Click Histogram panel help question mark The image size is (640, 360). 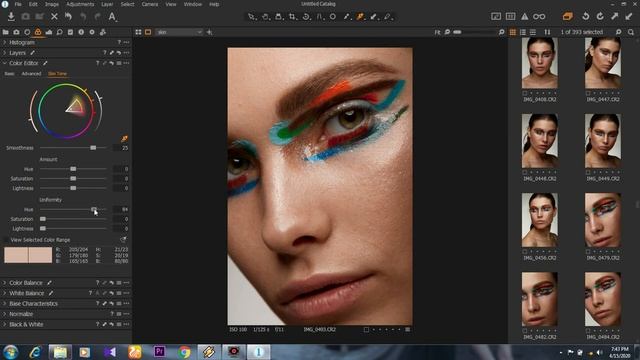119,42
